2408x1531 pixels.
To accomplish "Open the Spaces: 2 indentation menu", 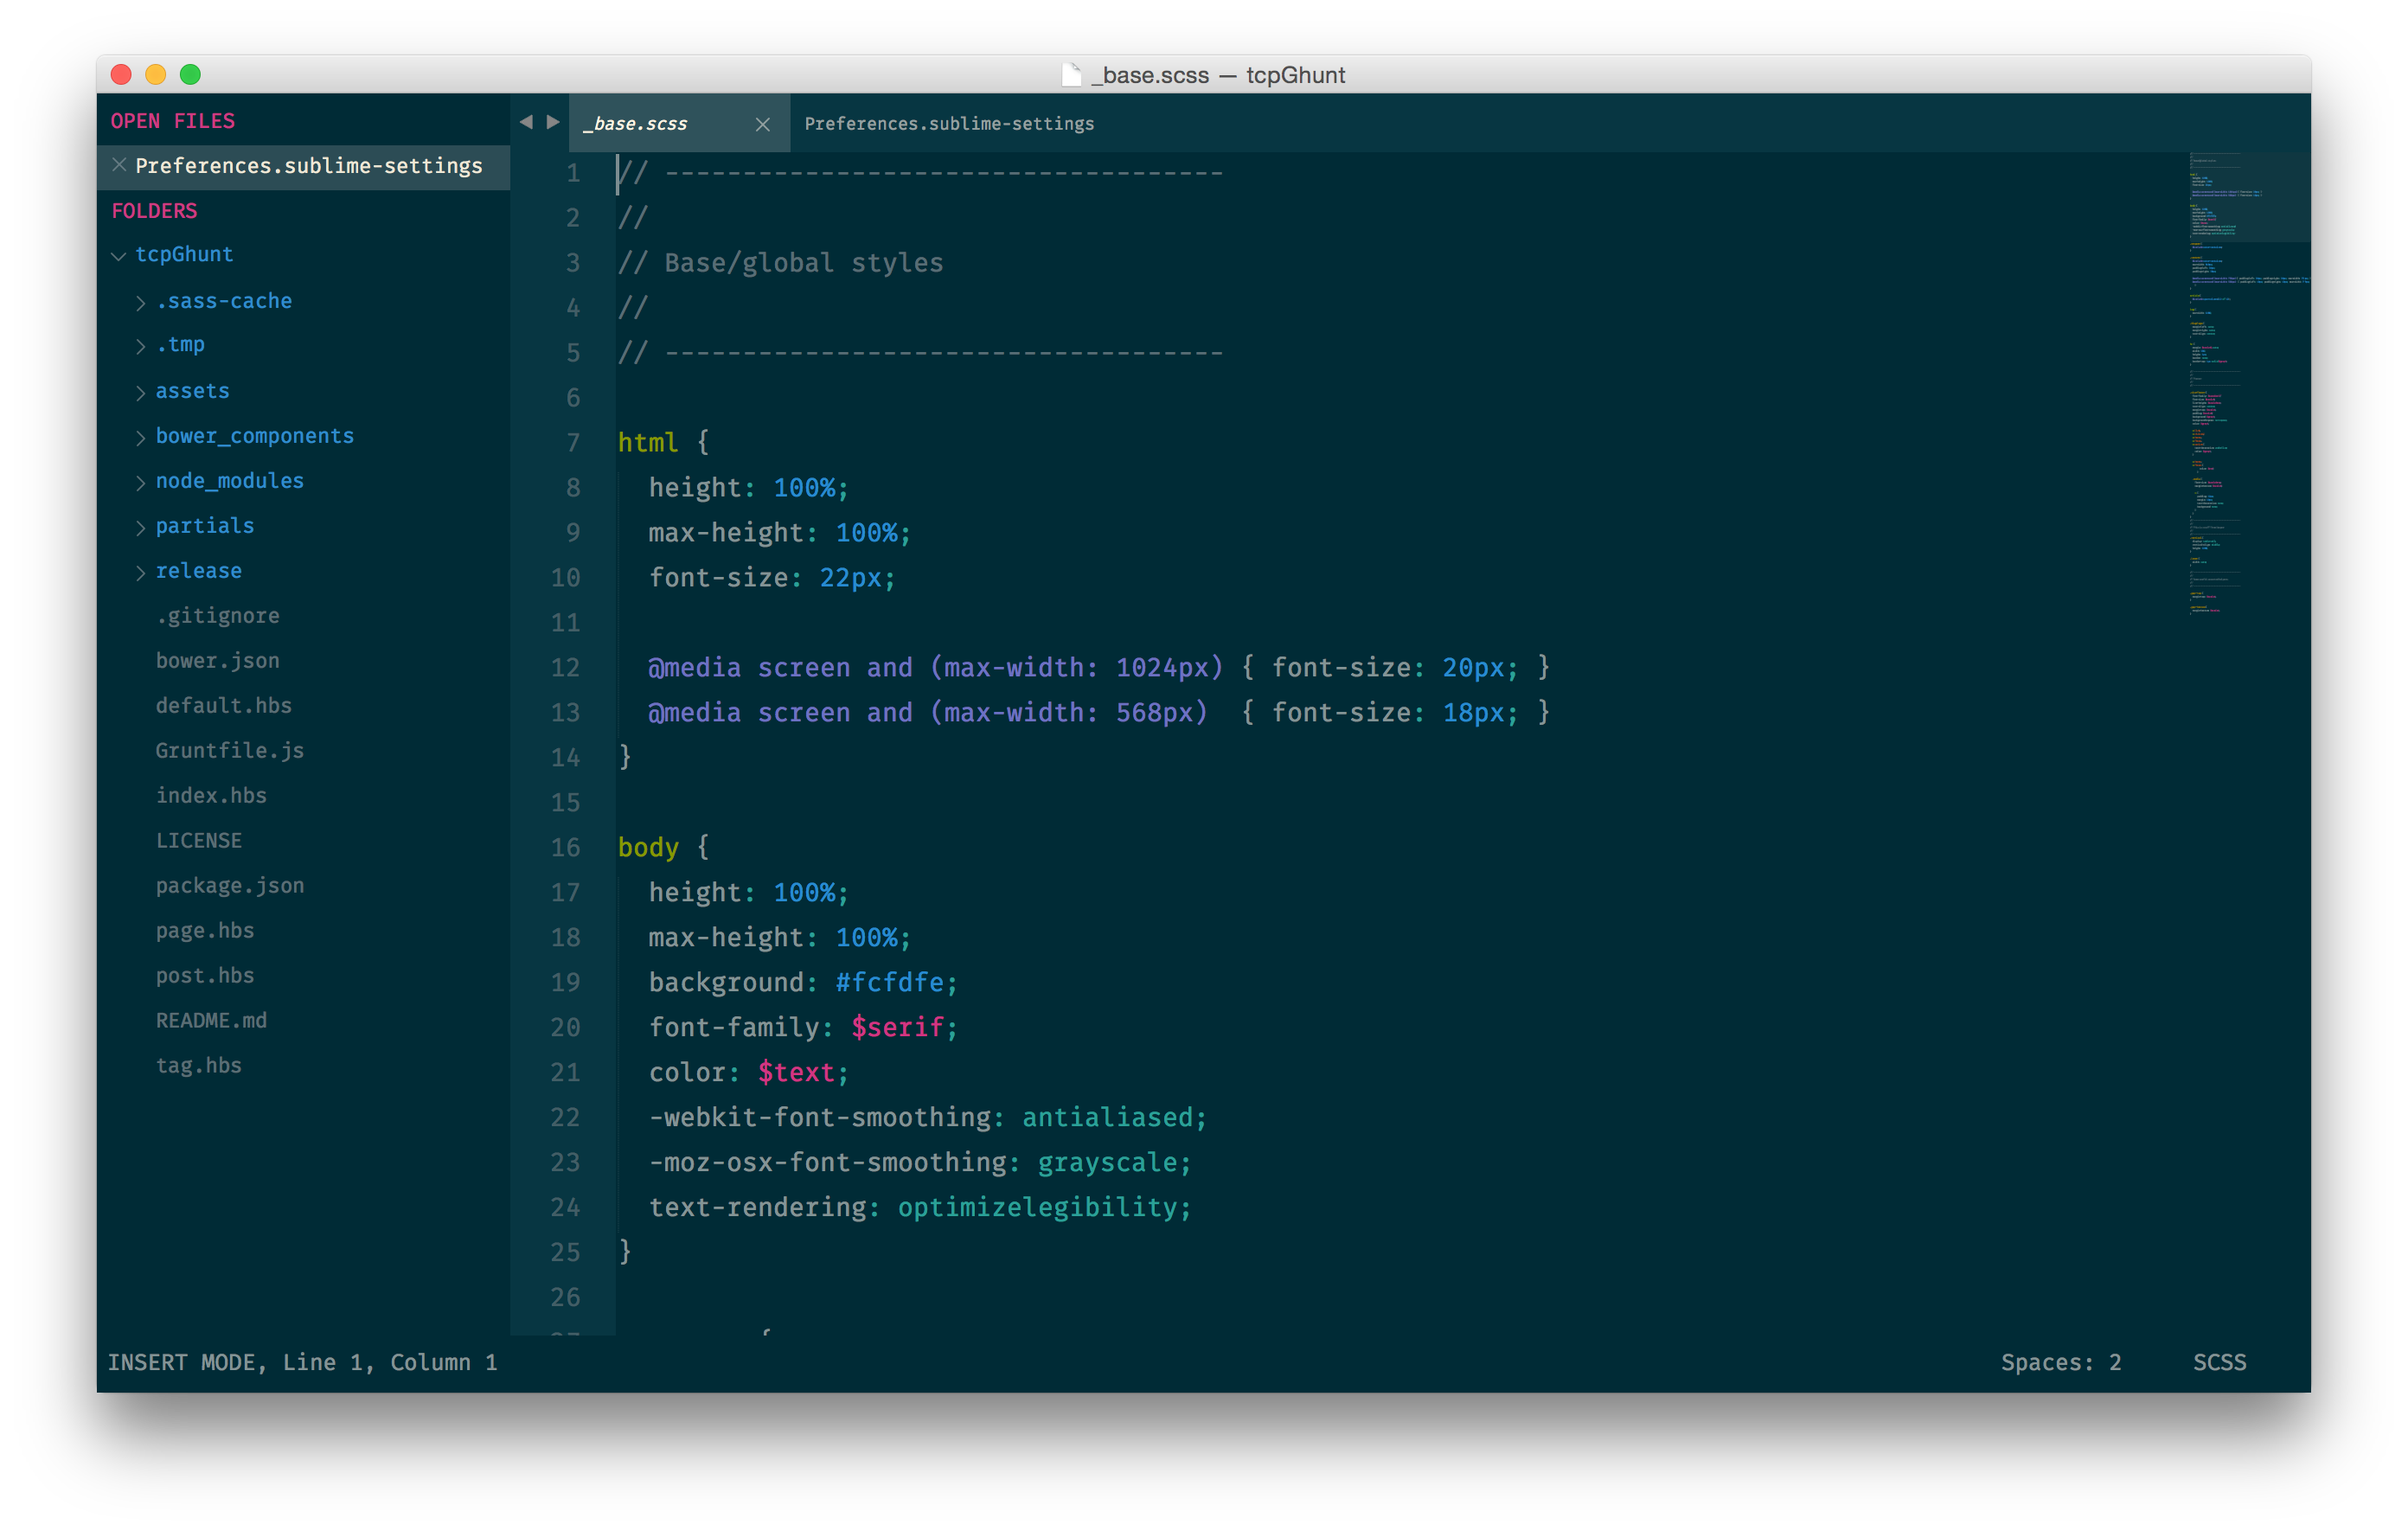I will point(2060,1362).
